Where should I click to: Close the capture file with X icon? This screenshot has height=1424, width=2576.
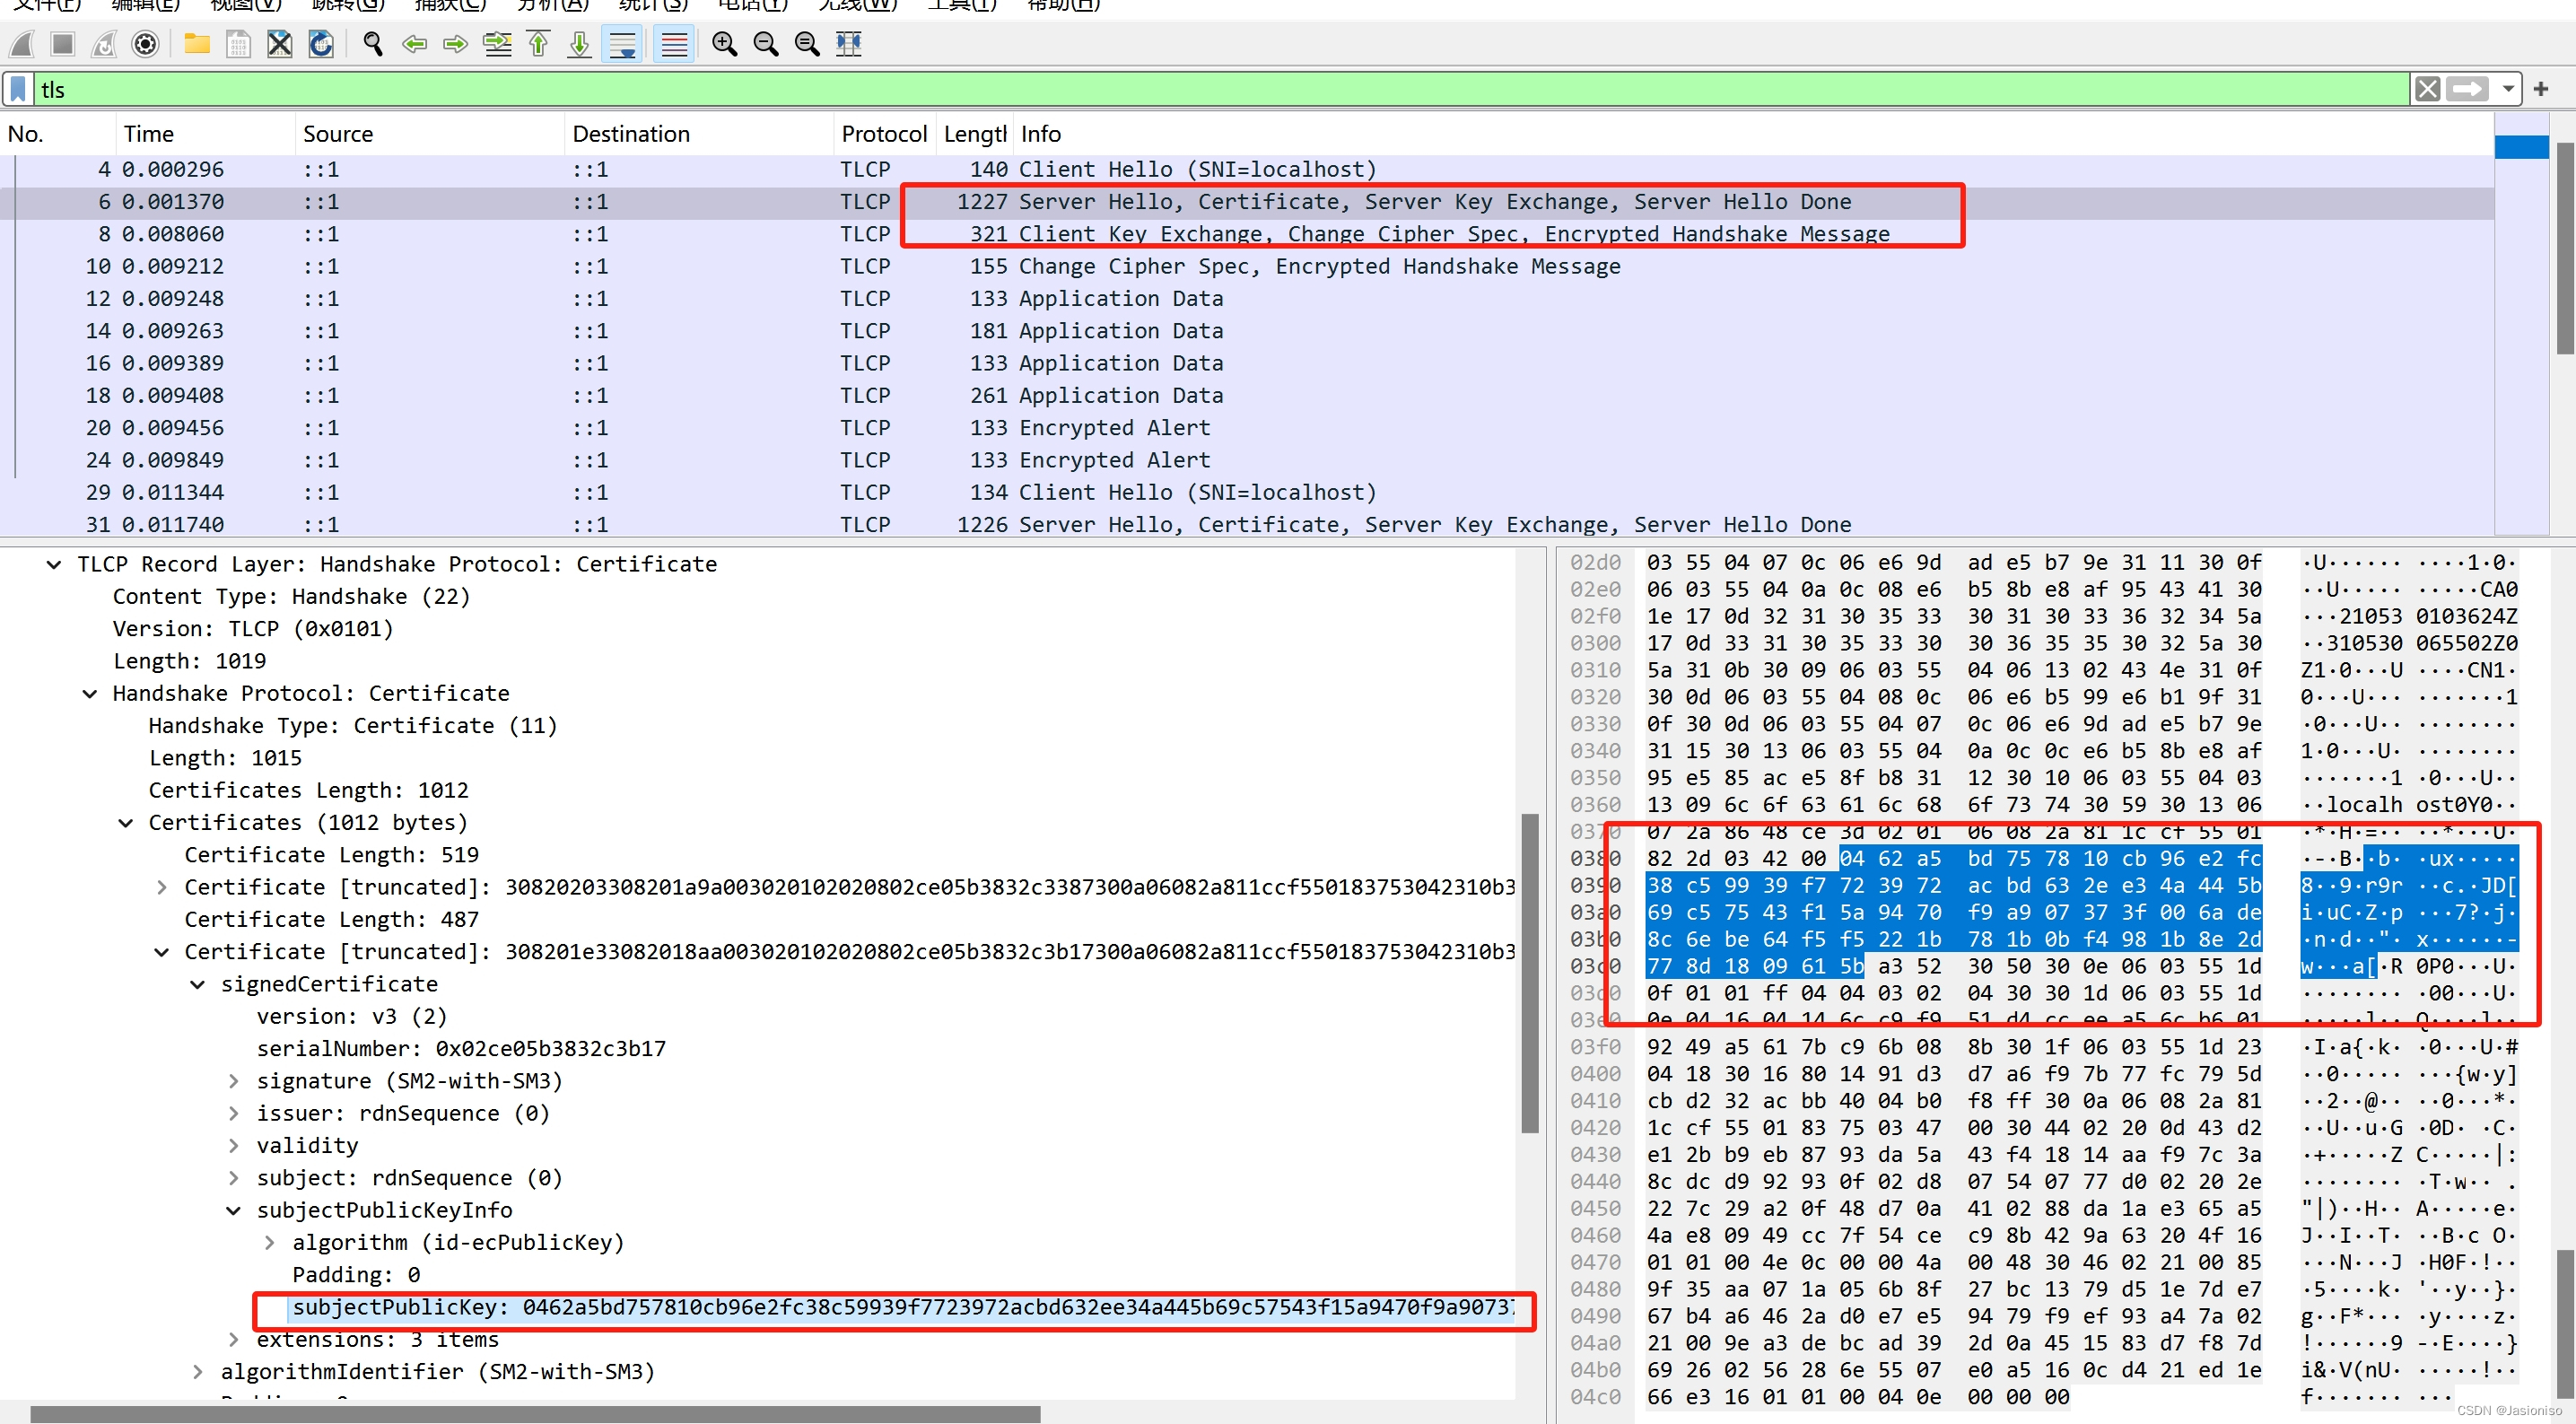[x=280, y=44]
